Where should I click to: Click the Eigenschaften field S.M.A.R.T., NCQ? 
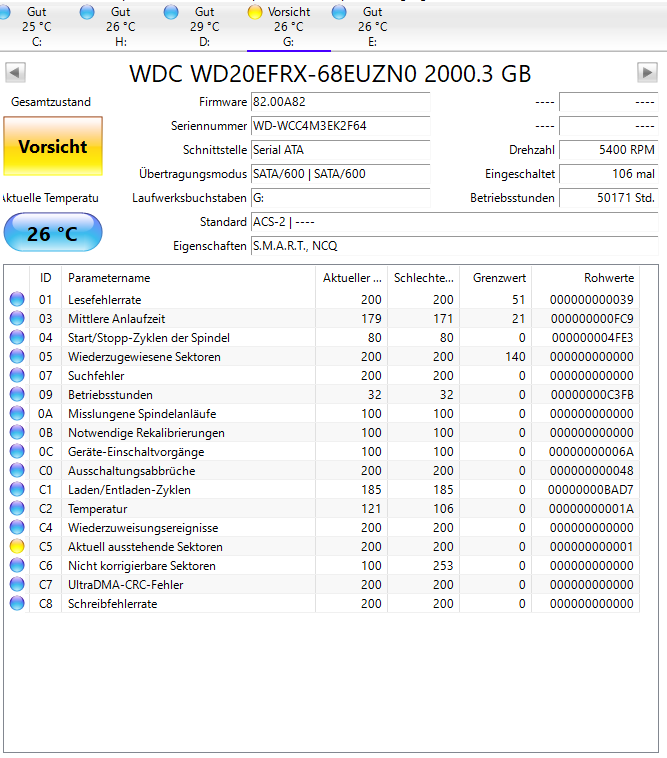tap(454, 246)
